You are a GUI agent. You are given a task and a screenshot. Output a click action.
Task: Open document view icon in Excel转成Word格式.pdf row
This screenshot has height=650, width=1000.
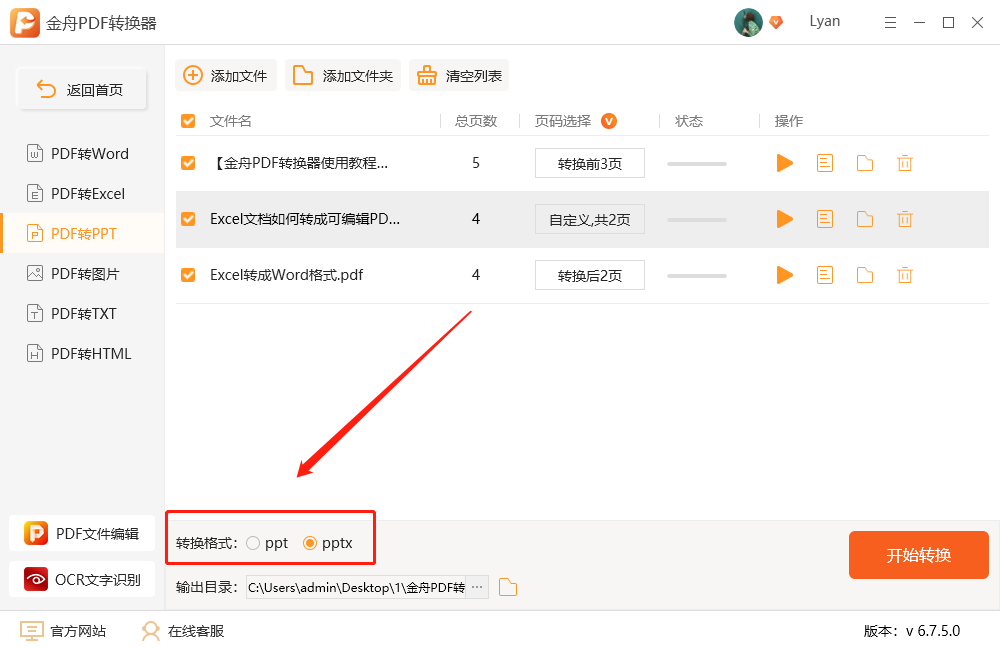[x=825, y=276]
